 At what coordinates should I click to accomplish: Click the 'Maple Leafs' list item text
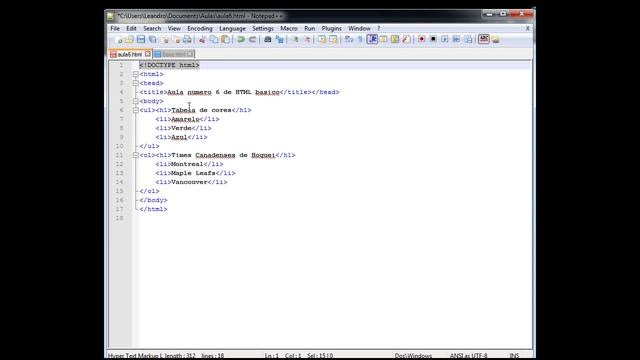click(193, 173)
